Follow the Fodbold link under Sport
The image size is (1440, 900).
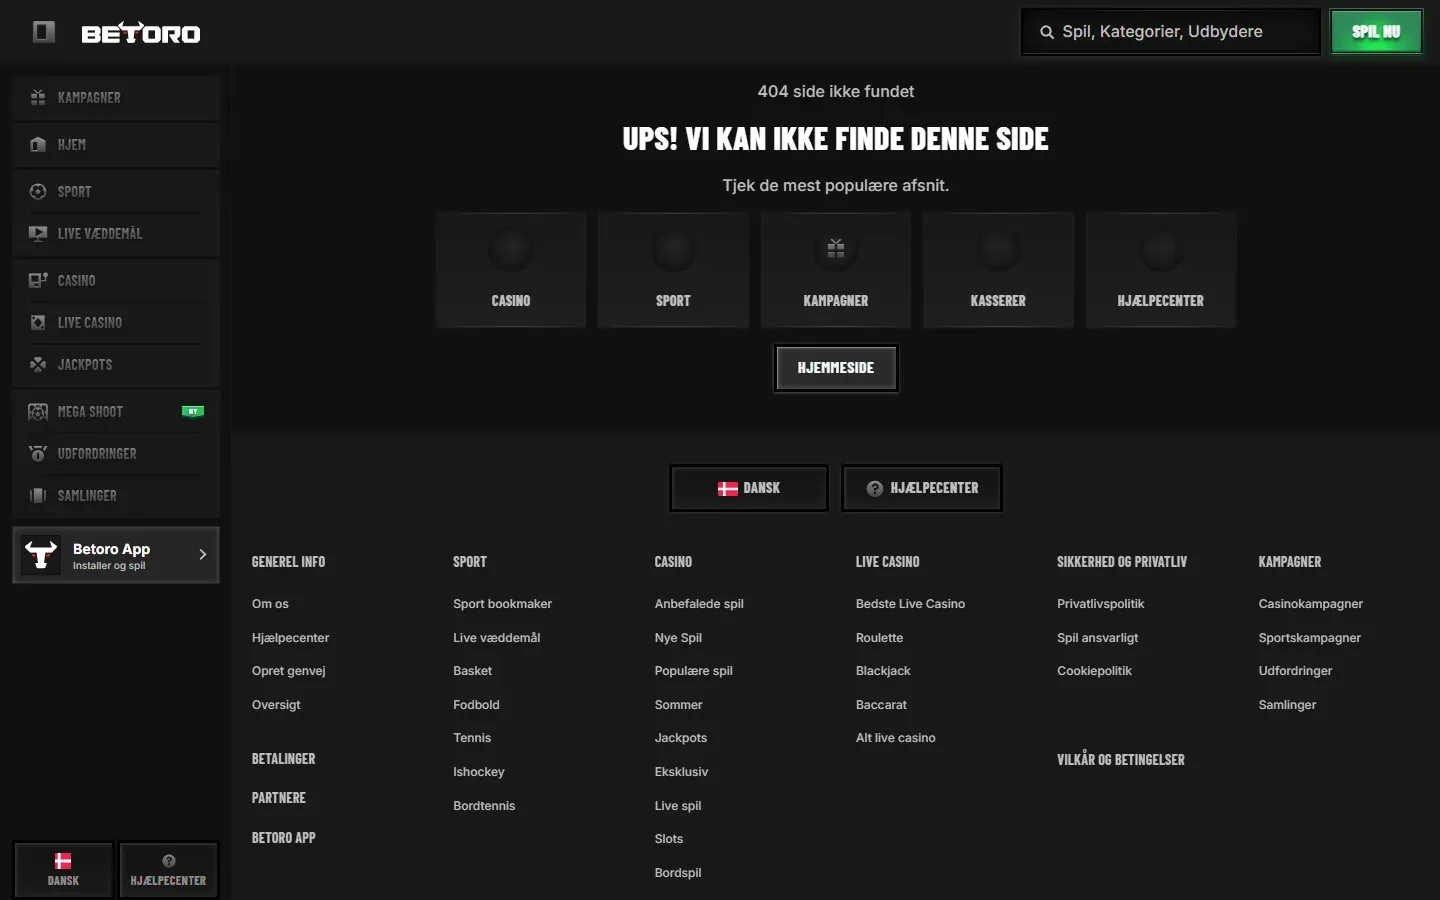click(x=476, y=705)
